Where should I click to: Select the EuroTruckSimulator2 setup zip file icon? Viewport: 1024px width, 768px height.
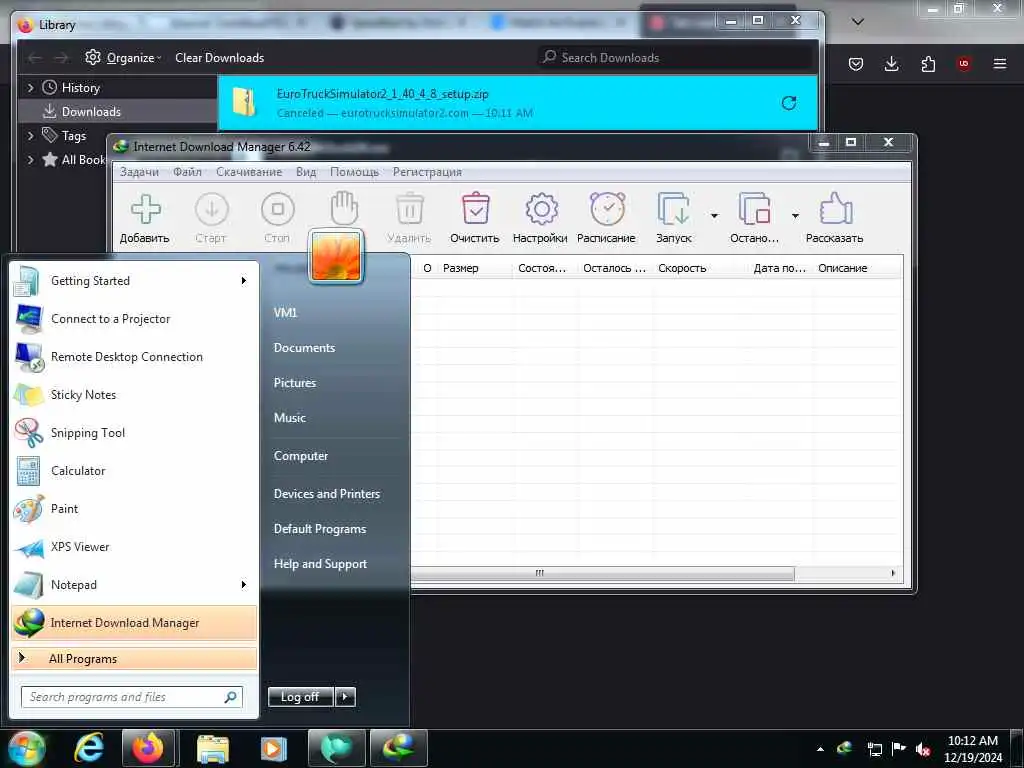(245, 103)
